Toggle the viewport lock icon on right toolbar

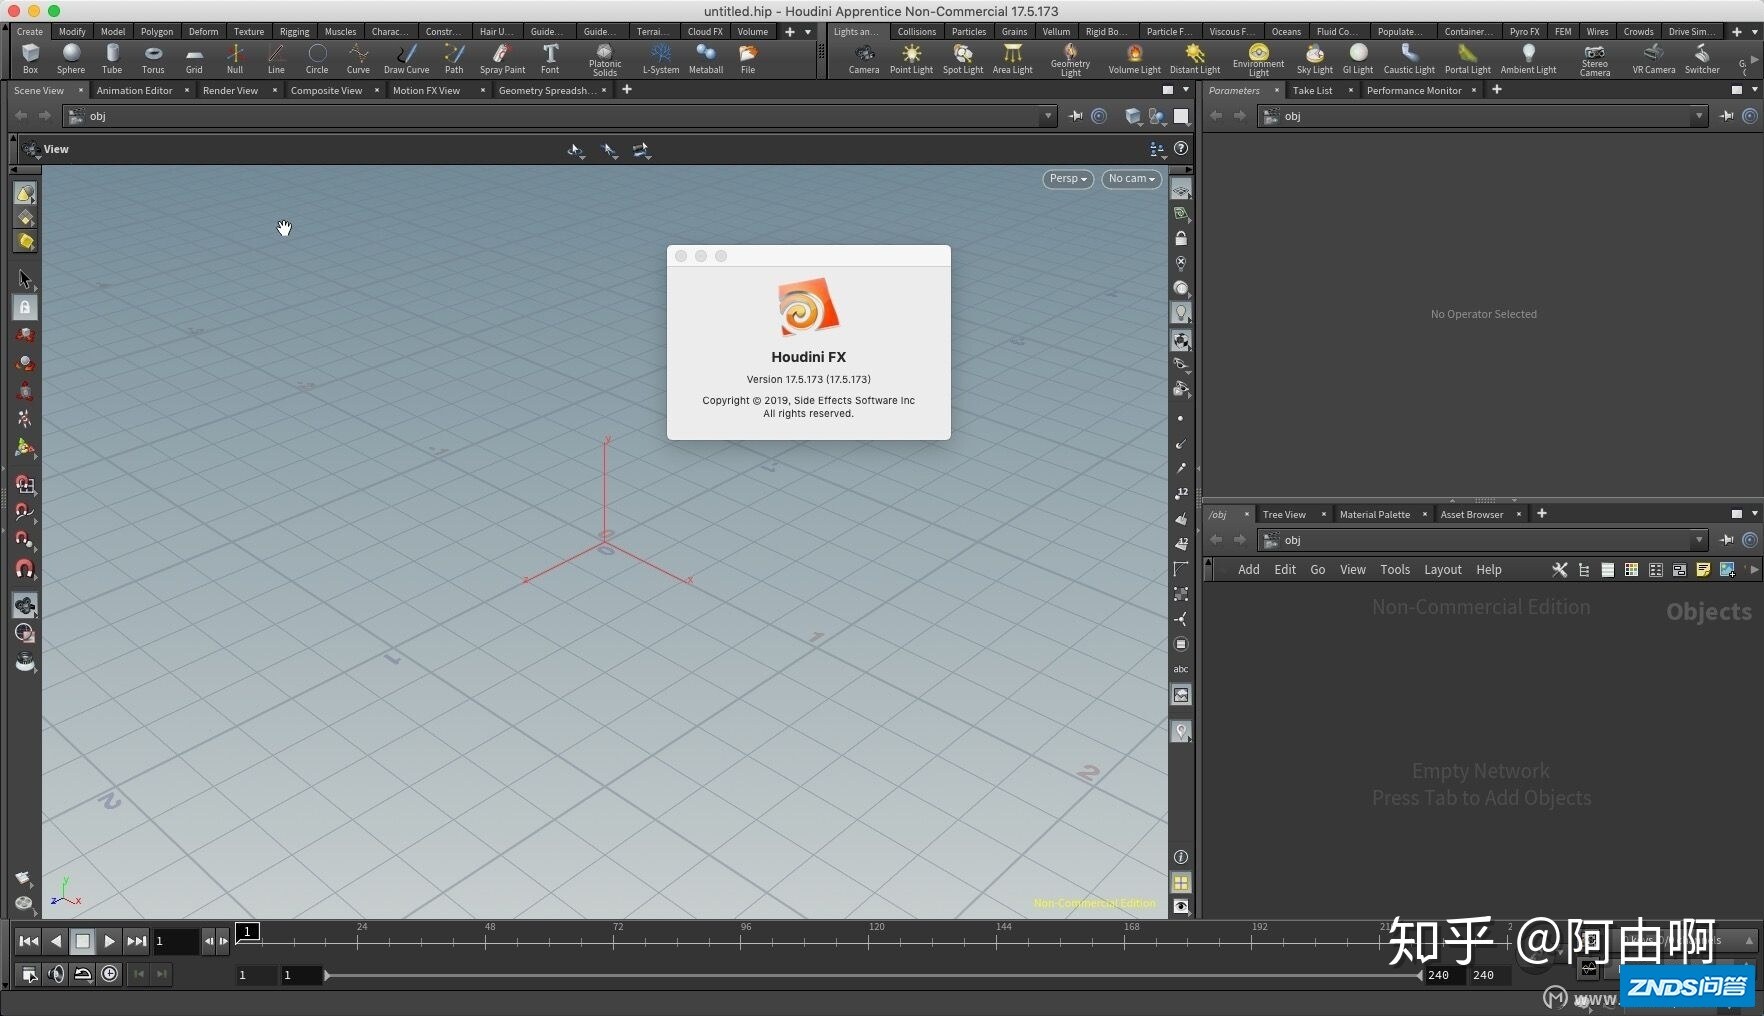point(1181,238)
